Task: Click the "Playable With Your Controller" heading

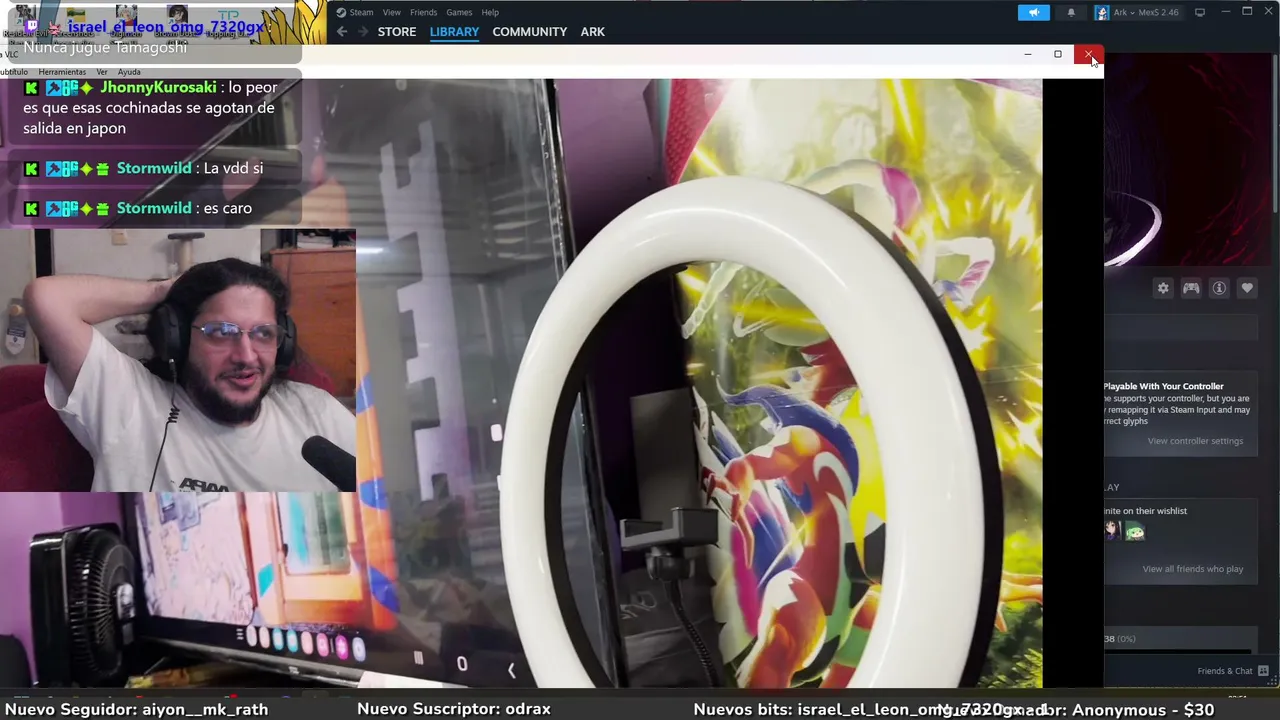Action: 1164,386
